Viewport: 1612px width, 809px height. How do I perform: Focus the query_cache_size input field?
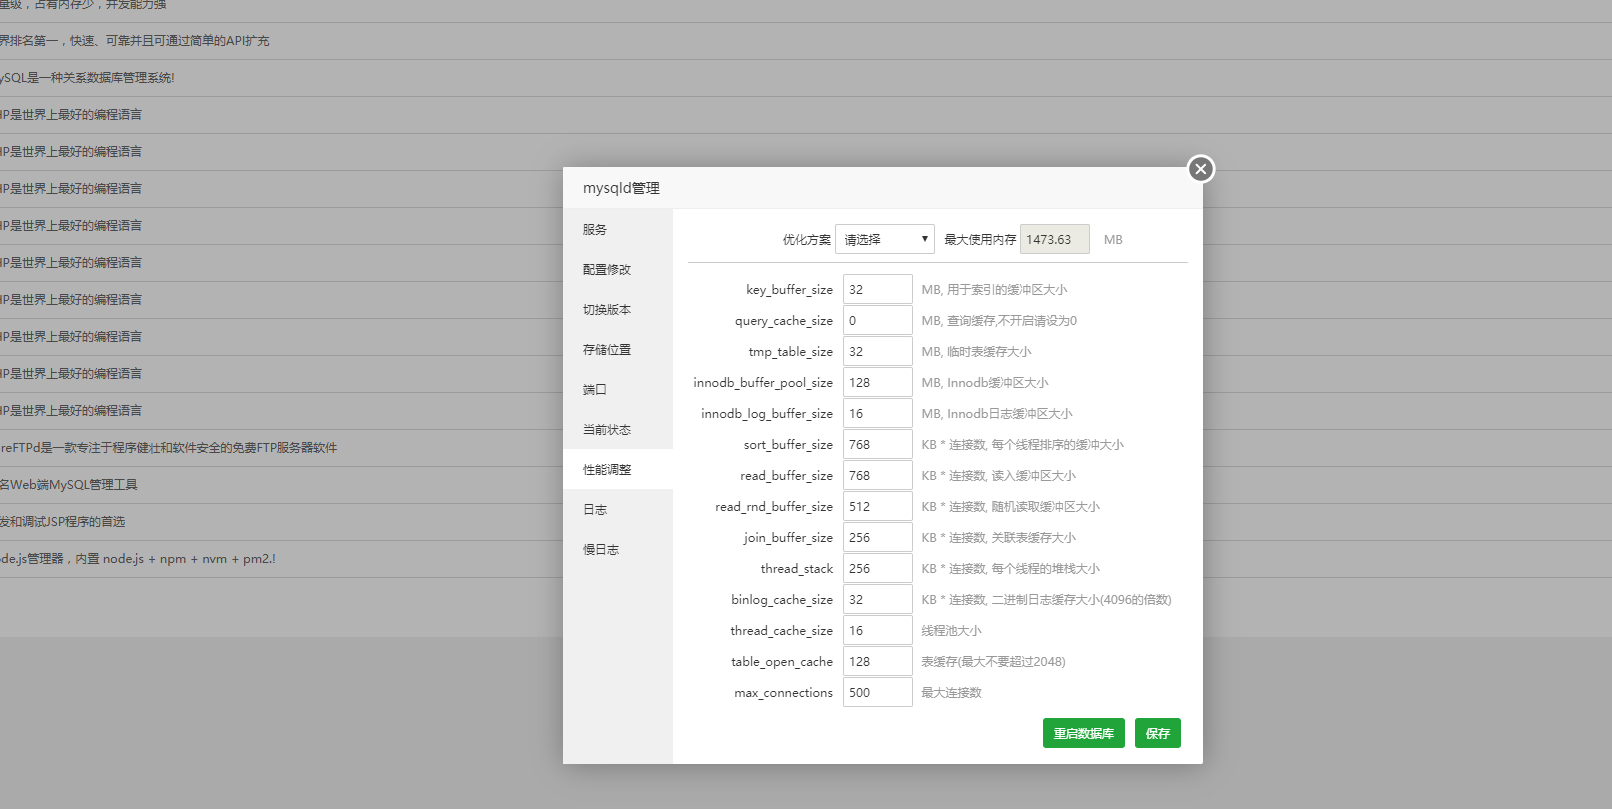(878, 320)
